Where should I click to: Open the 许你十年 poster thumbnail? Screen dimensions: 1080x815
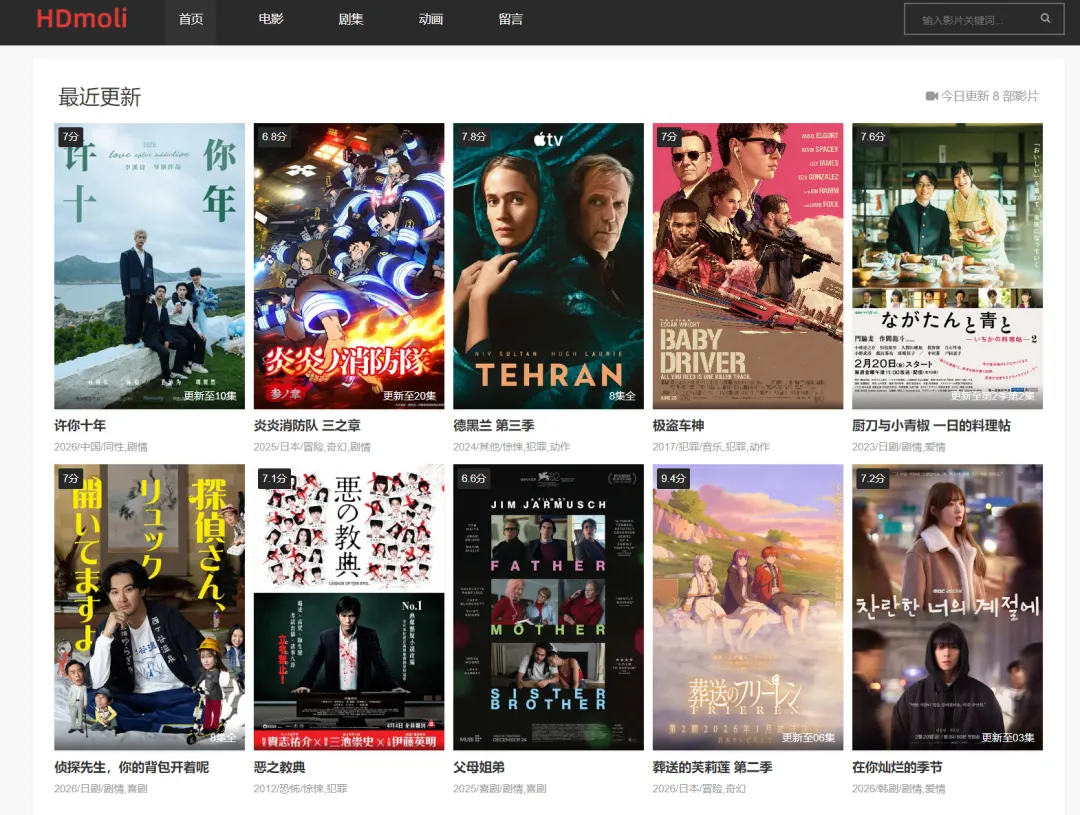149,266
